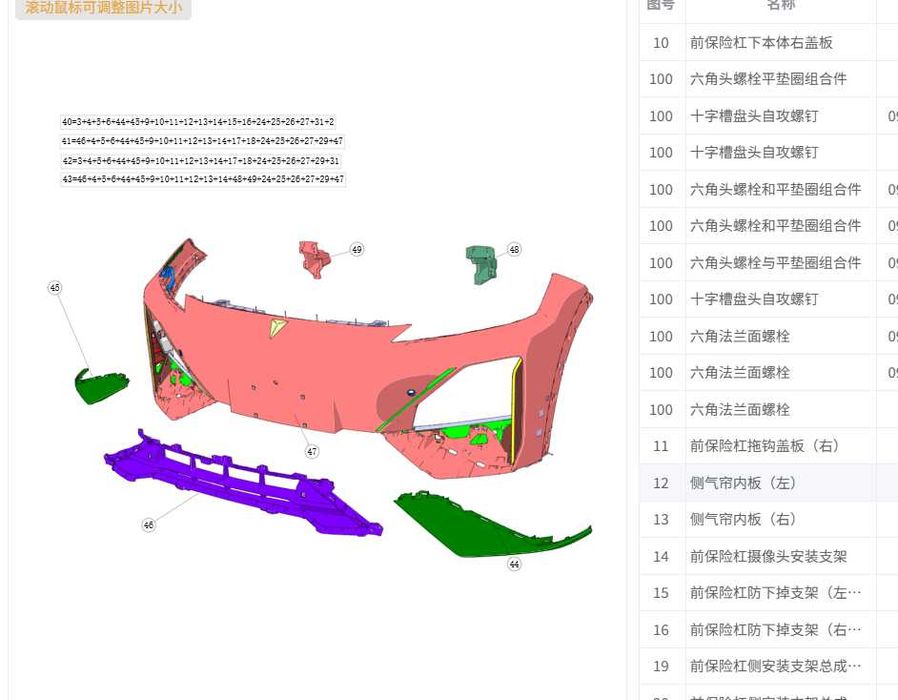Select row 前保险杠防下掉支架（左

pos(769,593)
